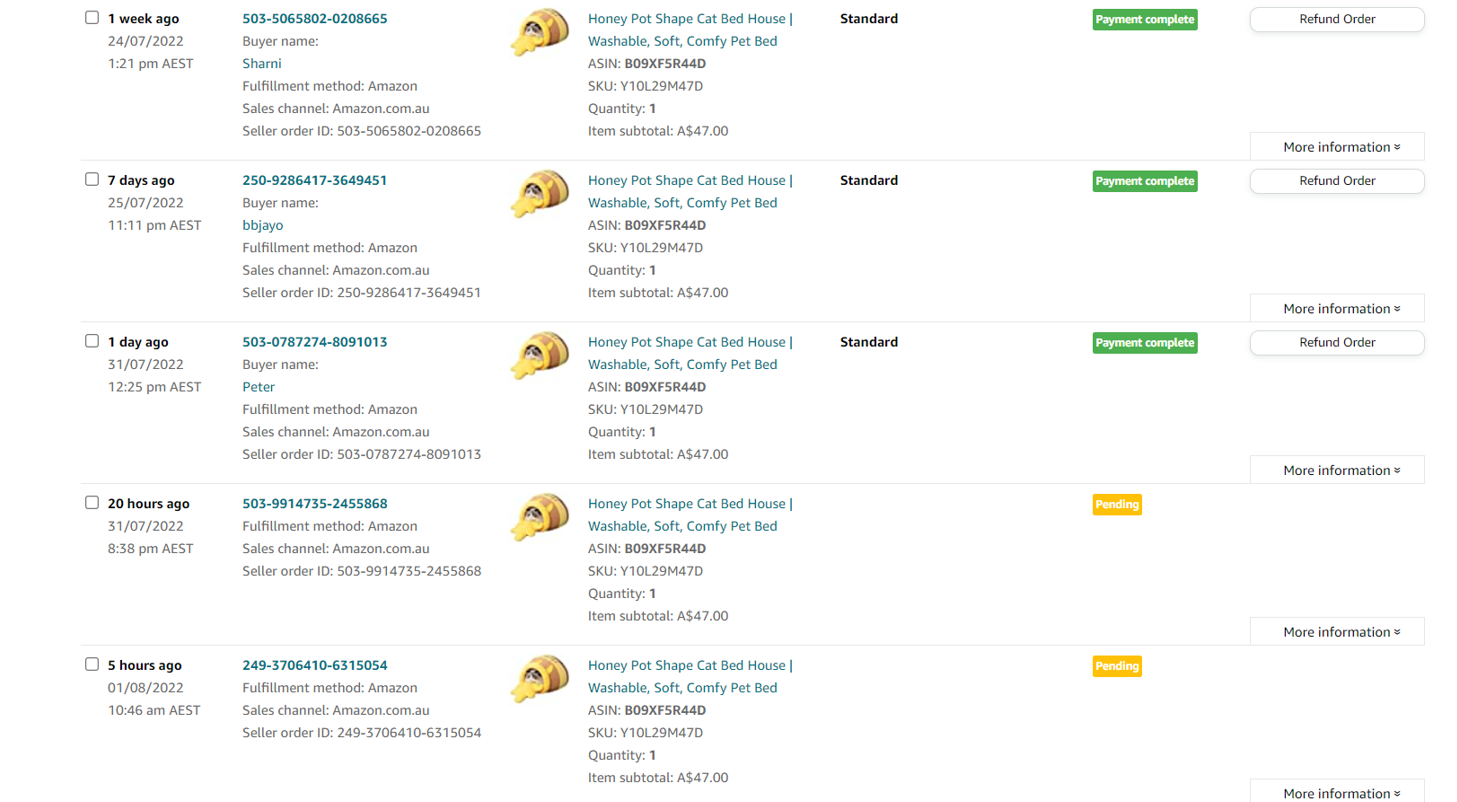Open order ID 250-9286417-3649451 link
The height and width of the screenshot is (802, 1457).
click(x=314, y=181)
